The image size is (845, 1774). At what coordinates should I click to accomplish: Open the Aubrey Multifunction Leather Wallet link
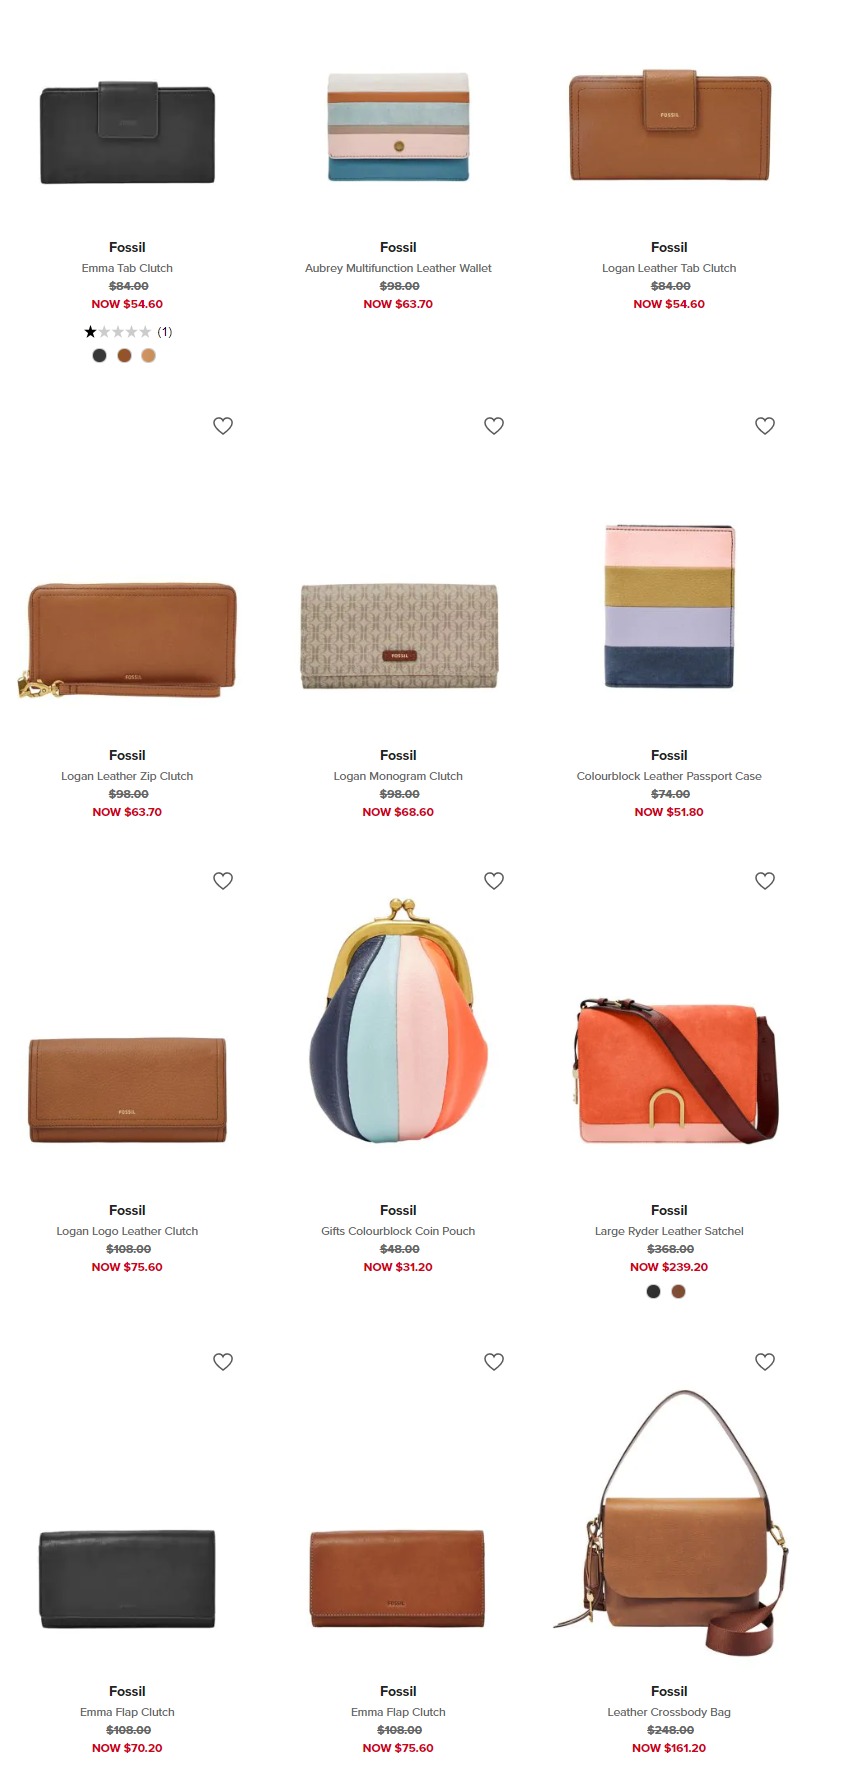398,268
